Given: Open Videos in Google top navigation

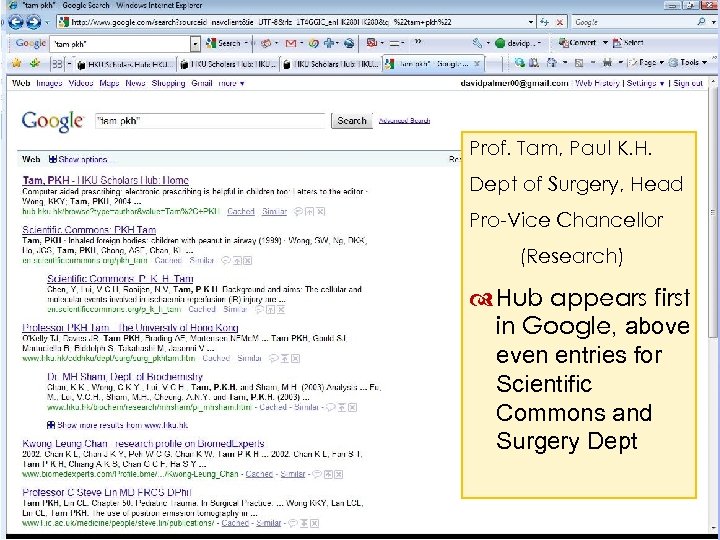Looking at the screenshot, I should coord(81,83).
